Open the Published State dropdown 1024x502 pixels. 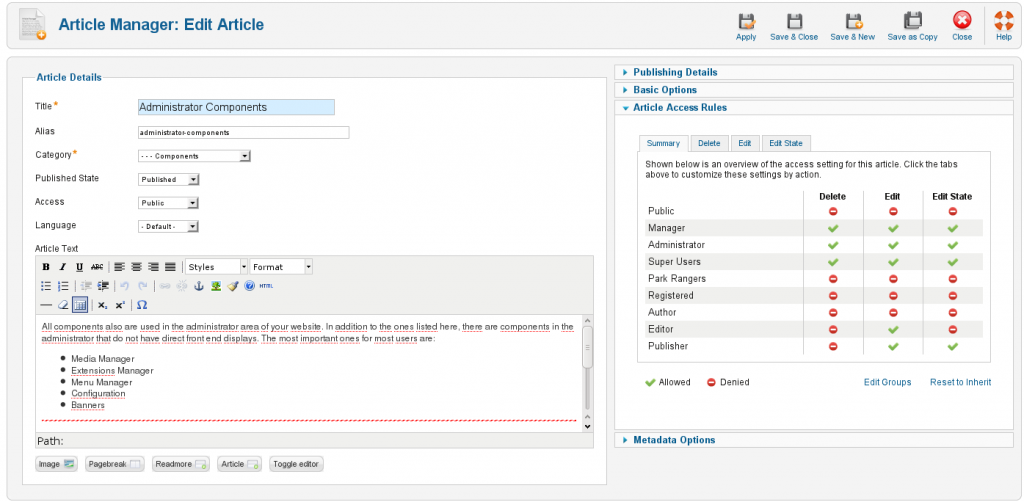168,180
